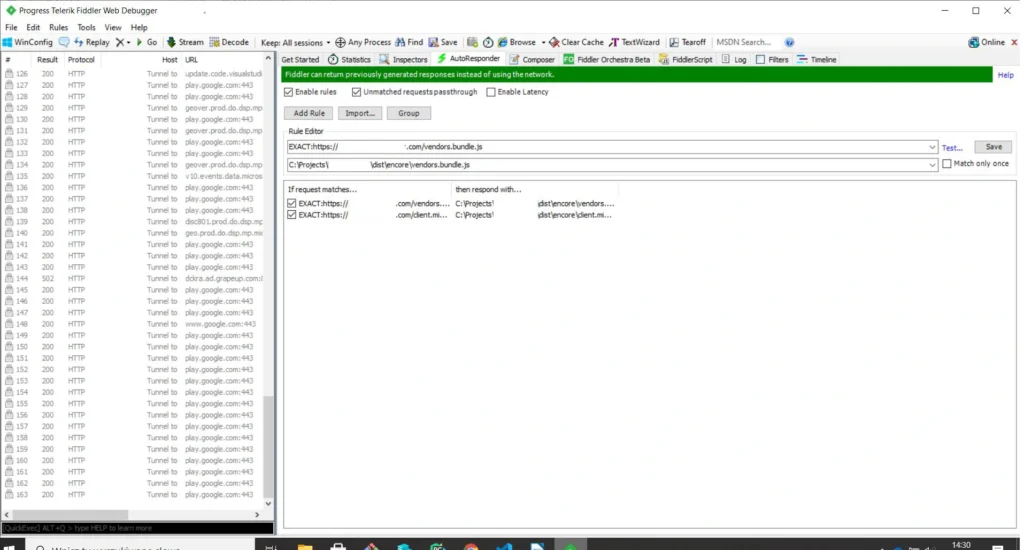Open the File menu
This screenshot has width=1024, height=550.
(x=11, y=27)
